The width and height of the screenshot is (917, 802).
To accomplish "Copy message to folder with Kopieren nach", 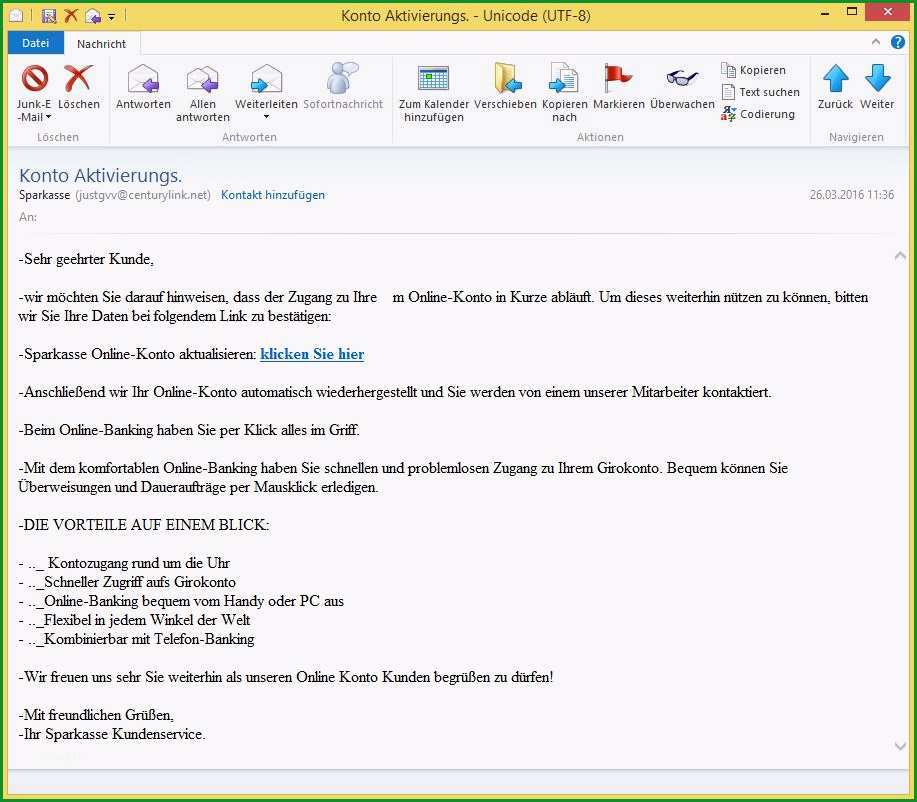I will (x=564, y=94).
